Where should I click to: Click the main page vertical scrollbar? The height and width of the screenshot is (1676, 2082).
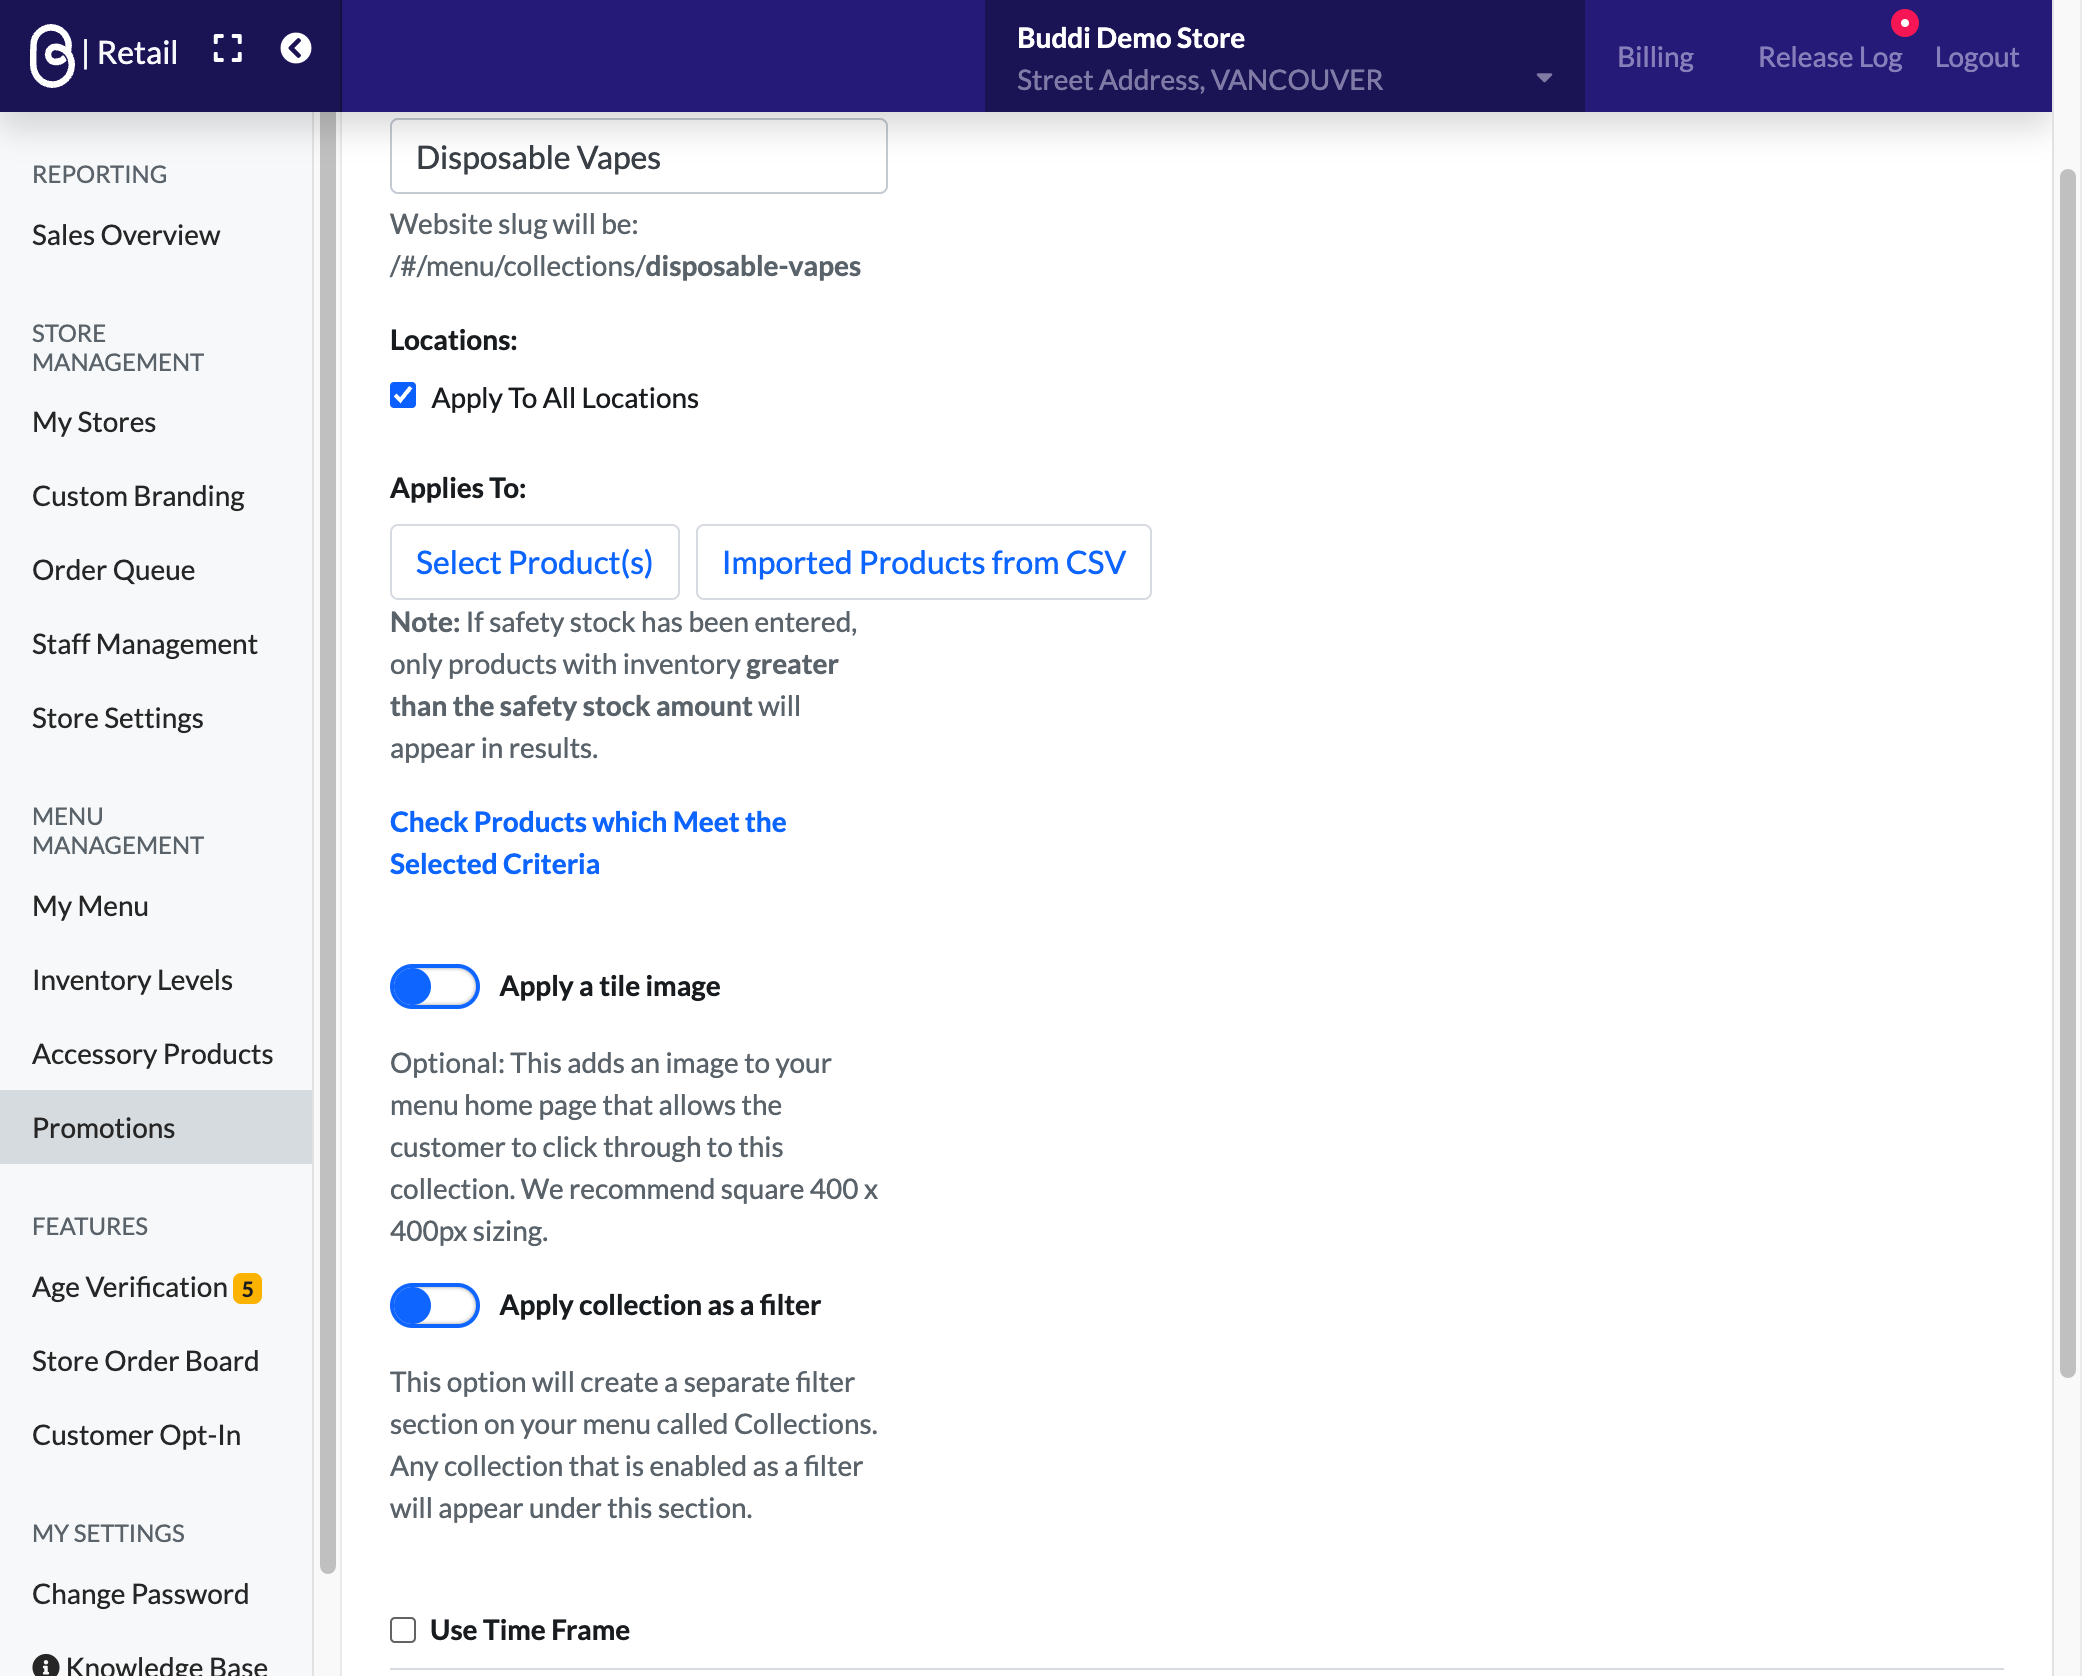2067,775
